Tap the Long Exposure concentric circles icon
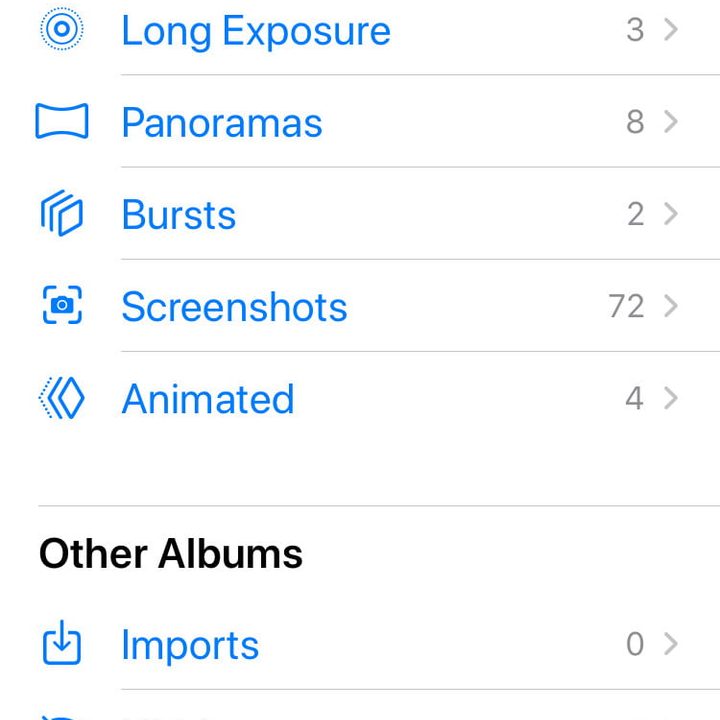This screenshot has height=720, width=720. [62, 30]
